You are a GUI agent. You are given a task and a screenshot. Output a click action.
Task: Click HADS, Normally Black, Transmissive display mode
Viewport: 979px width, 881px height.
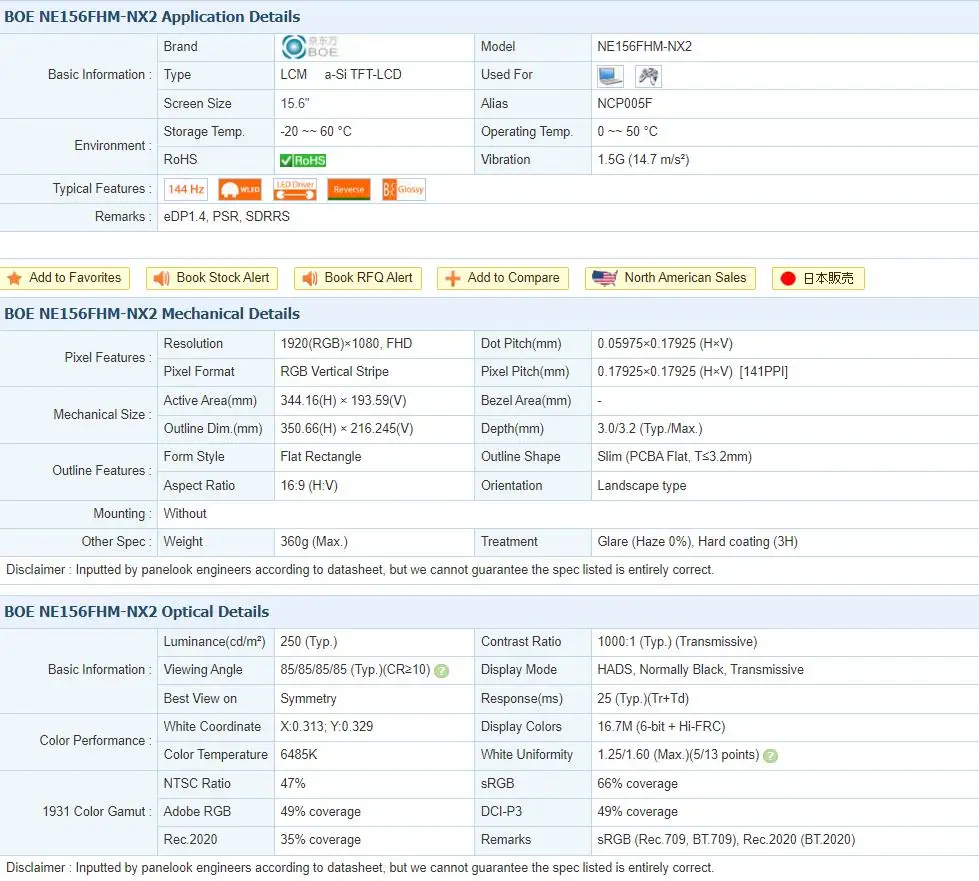click(701, 670)
